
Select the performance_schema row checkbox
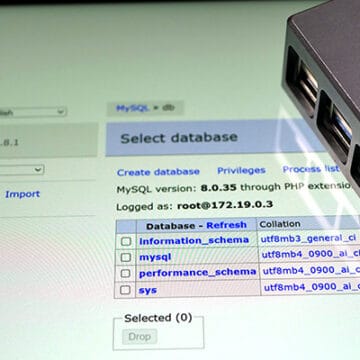[x=125, y=273]
